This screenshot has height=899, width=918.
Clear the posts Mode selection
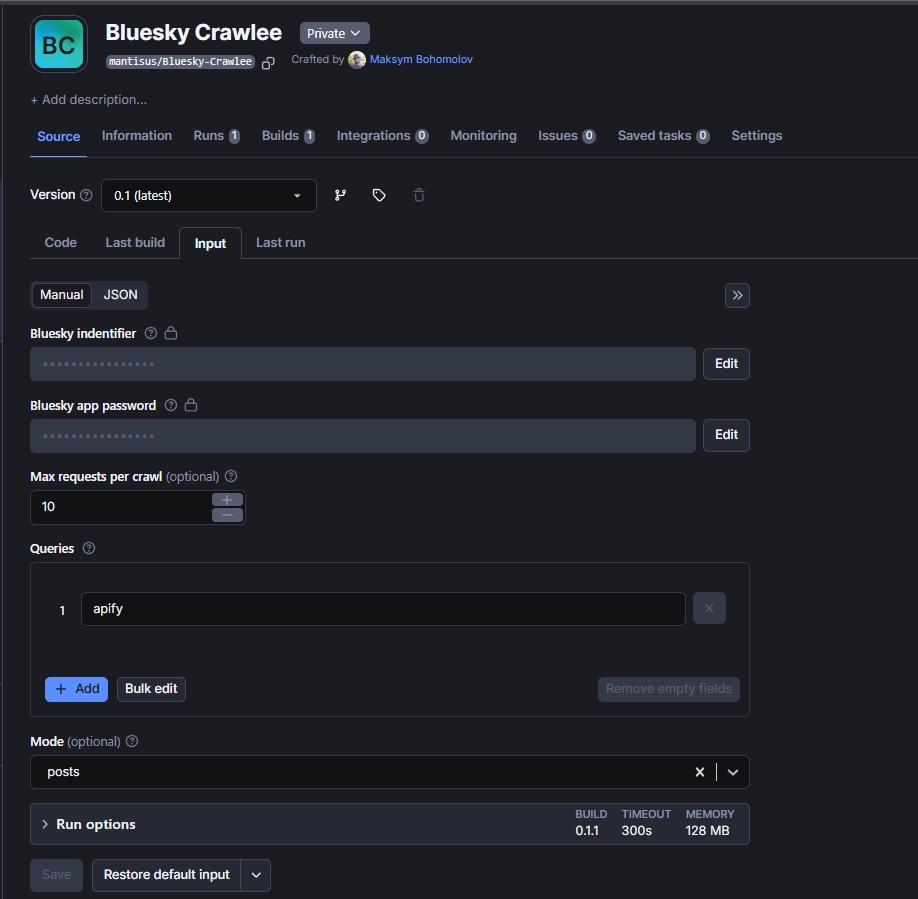click(700, 772)
